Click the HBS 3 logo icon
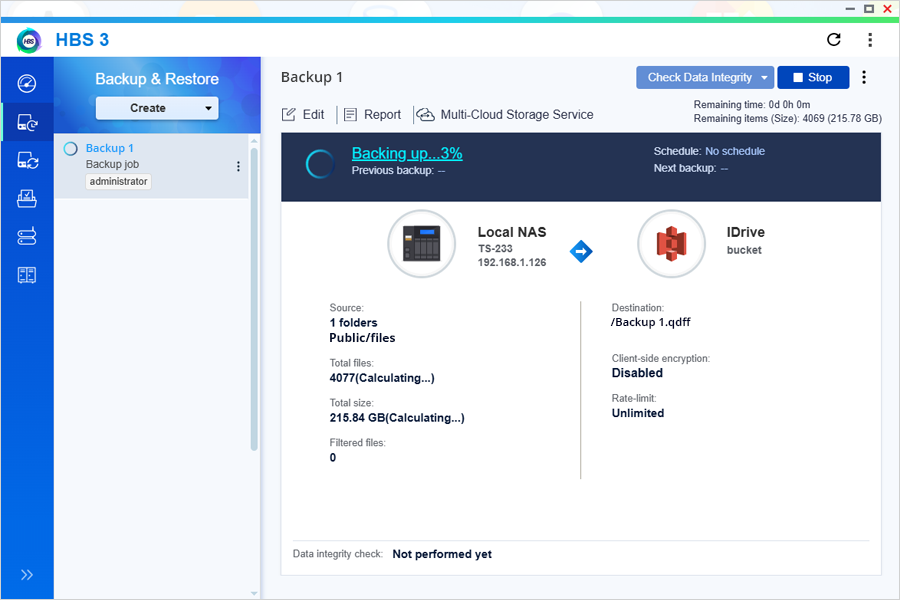This screenshot has width=900, height=600. point(29,40)
